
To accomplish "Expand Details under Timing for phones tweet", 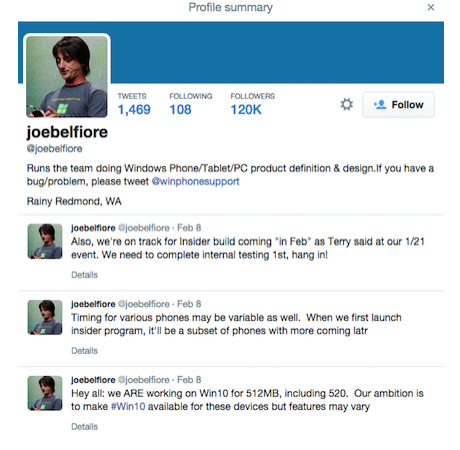I will pos(84,351).
